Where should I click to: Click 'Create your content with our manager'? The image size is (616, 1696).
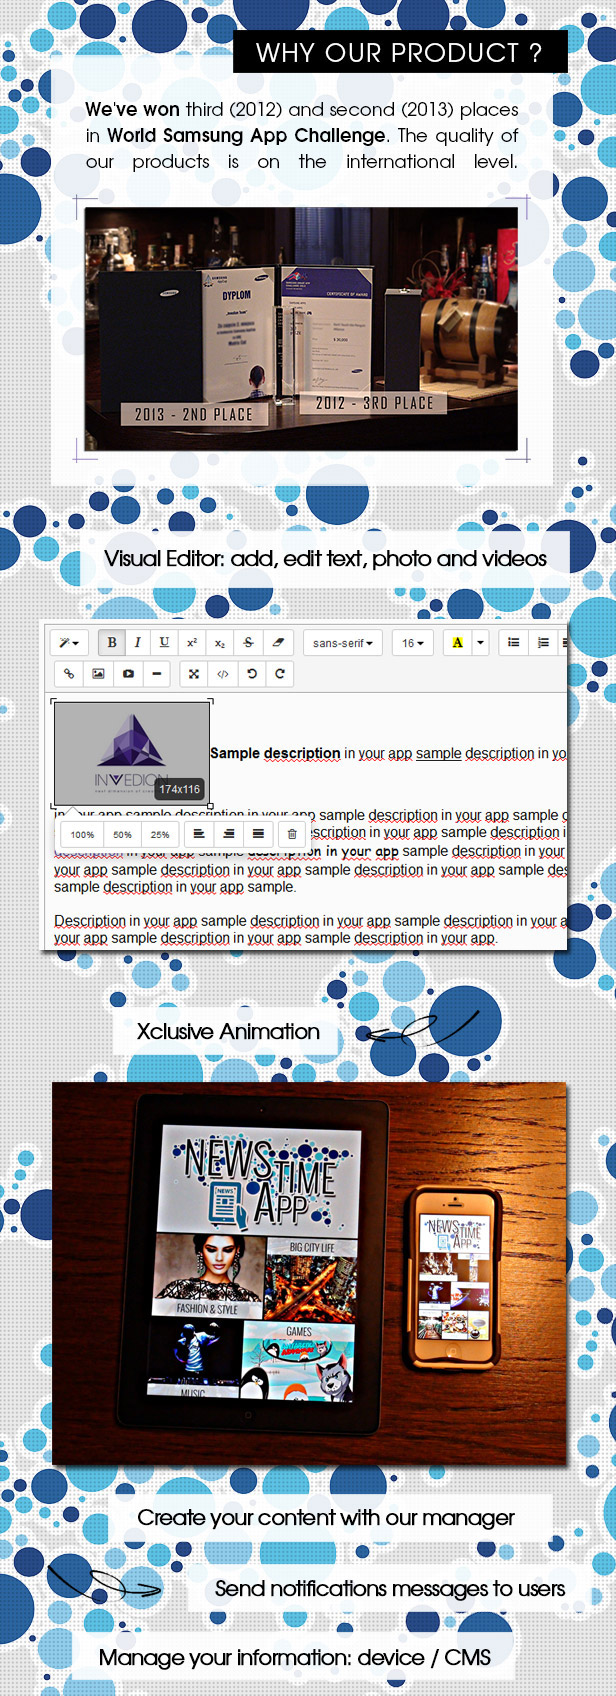click(326, 1517)
